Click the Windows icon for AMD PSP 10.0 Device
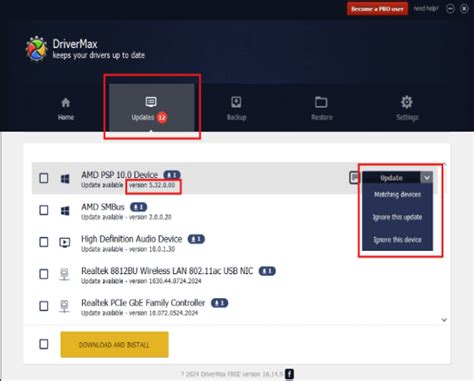The height and width of the screenshot is (381, 474). (65, 179)
